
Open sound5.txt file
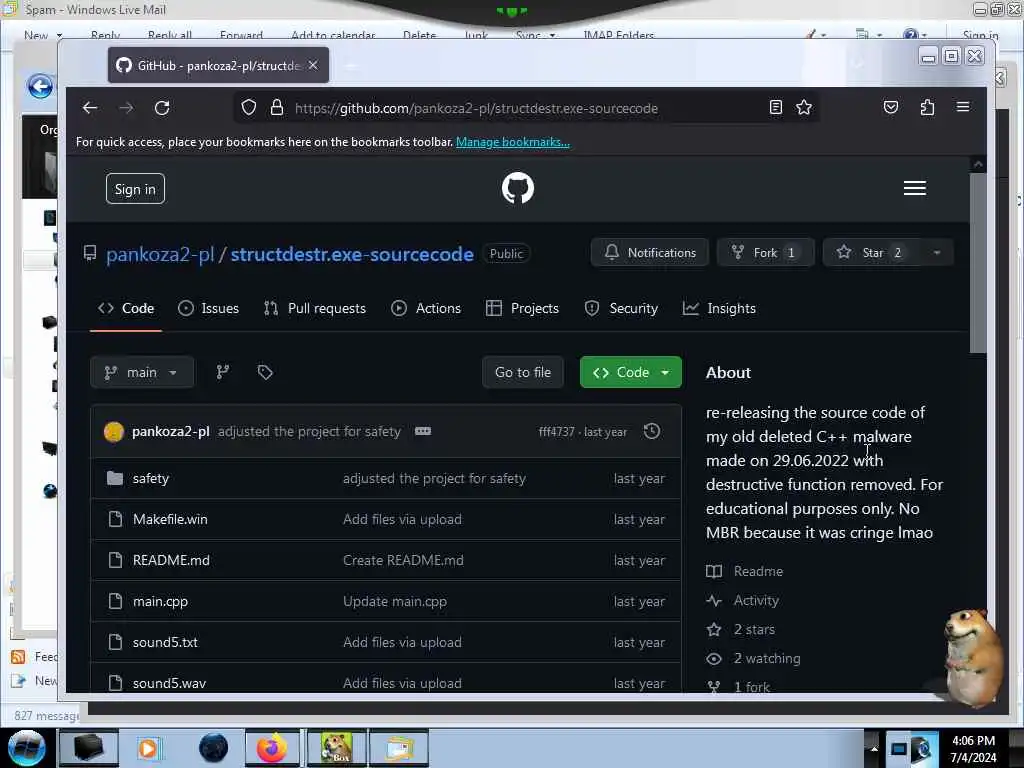(165, 643)
